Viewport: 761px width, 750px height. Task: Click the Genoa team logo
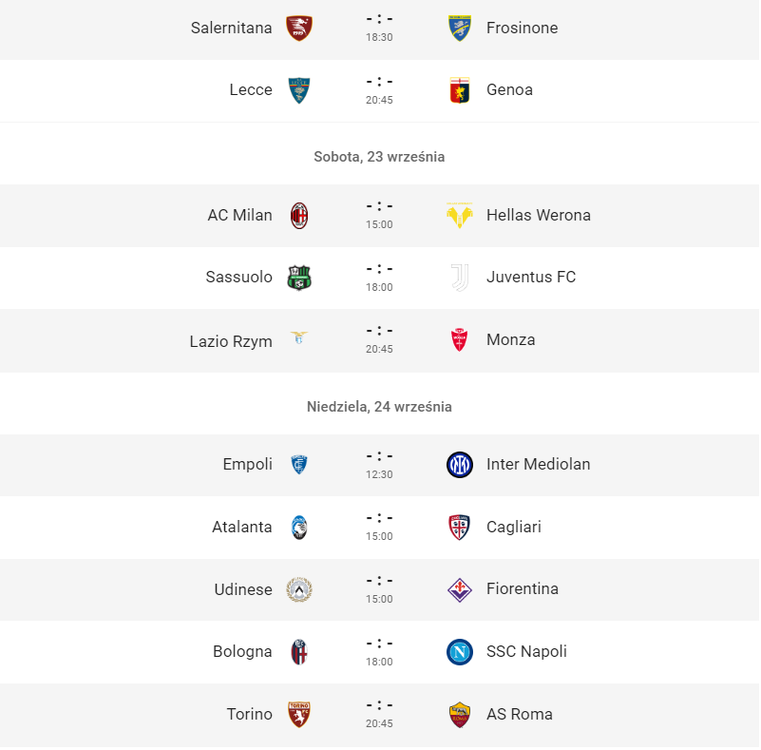point(459,90)
